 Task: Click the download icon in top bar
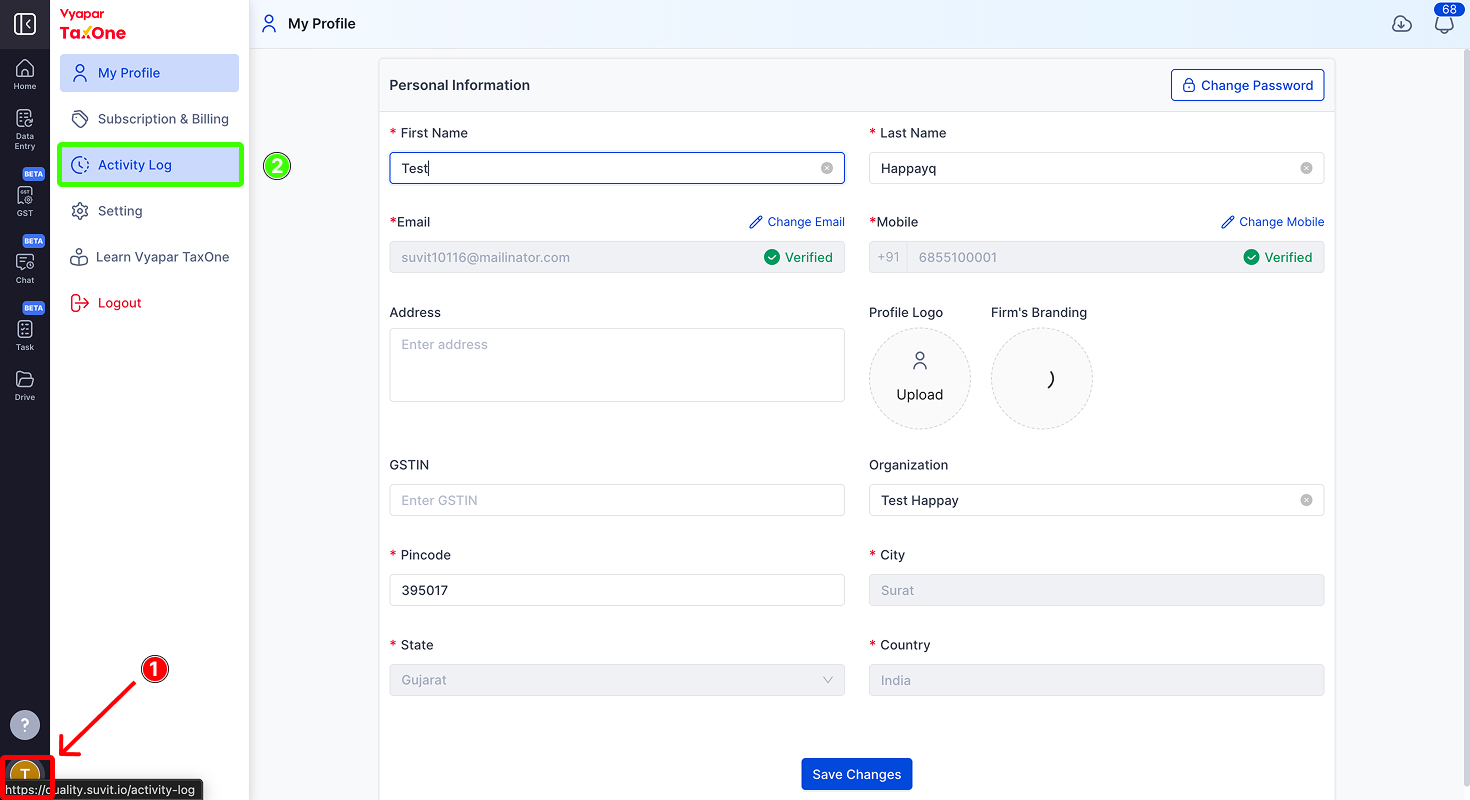(x=1402, y=24)
